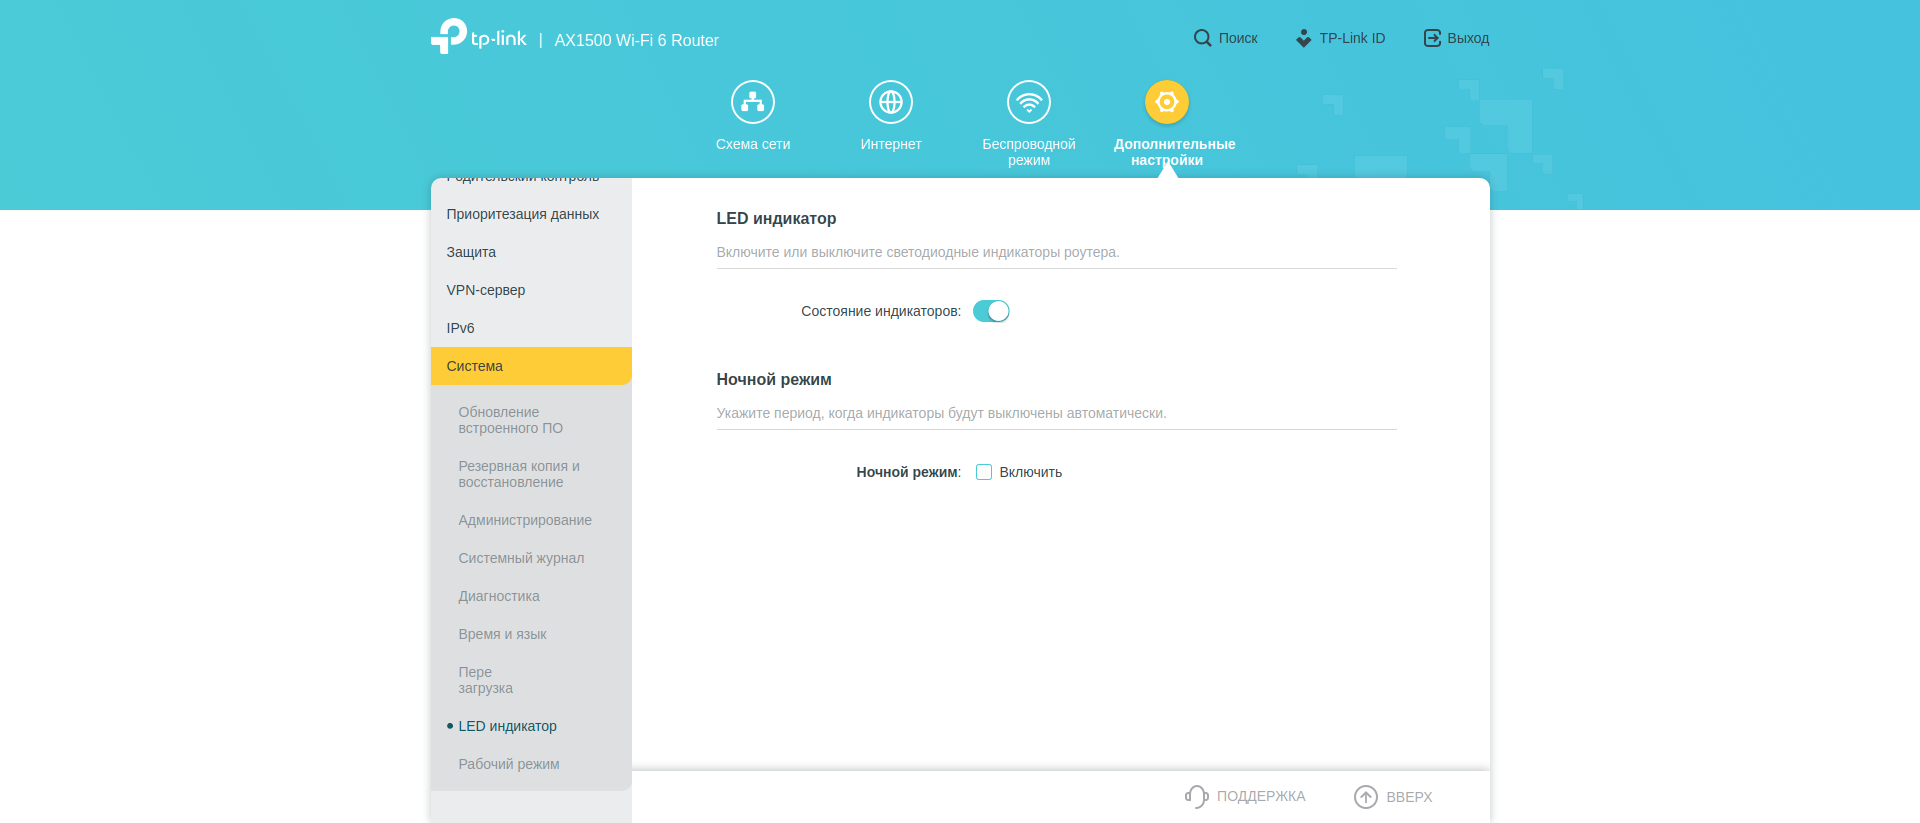
Task: Click the search magnifier icon
Action: tap(1202, 38)
